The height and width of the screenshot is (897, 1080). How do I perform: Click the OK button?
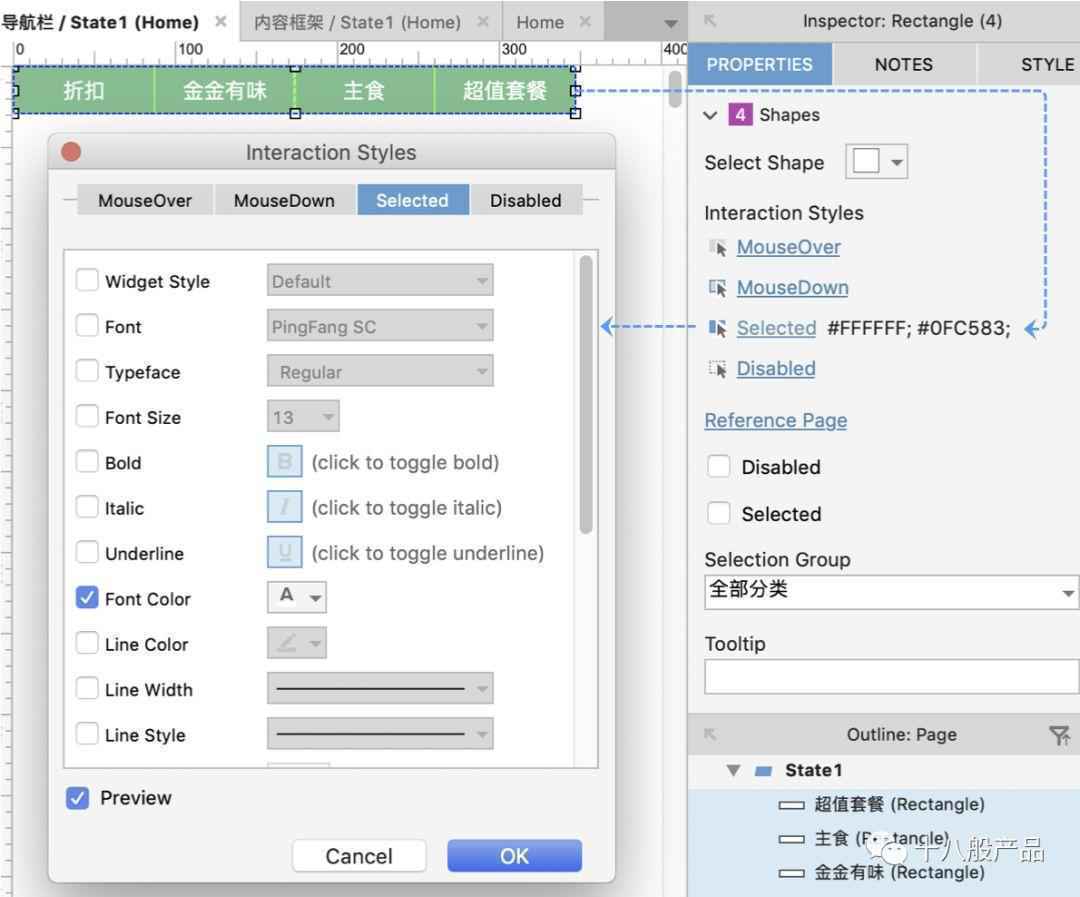(515, 856)
